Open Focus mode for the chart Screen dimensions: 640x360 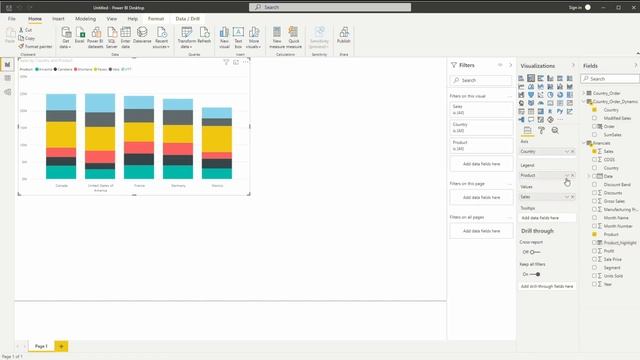click(236, 62)
